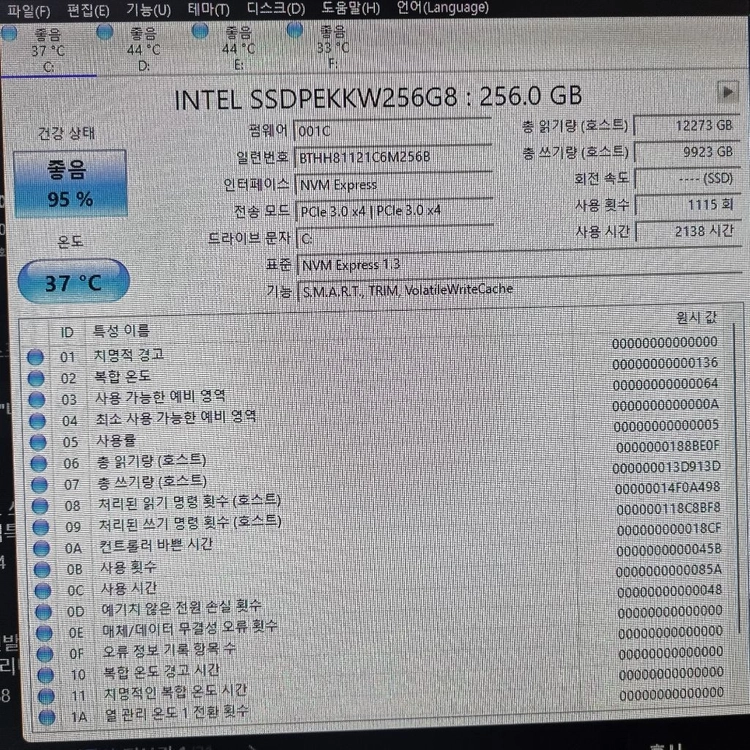Click the status icon for attribute 01 치명적 경고
750x750 pixels.
[x=35, y=357]
